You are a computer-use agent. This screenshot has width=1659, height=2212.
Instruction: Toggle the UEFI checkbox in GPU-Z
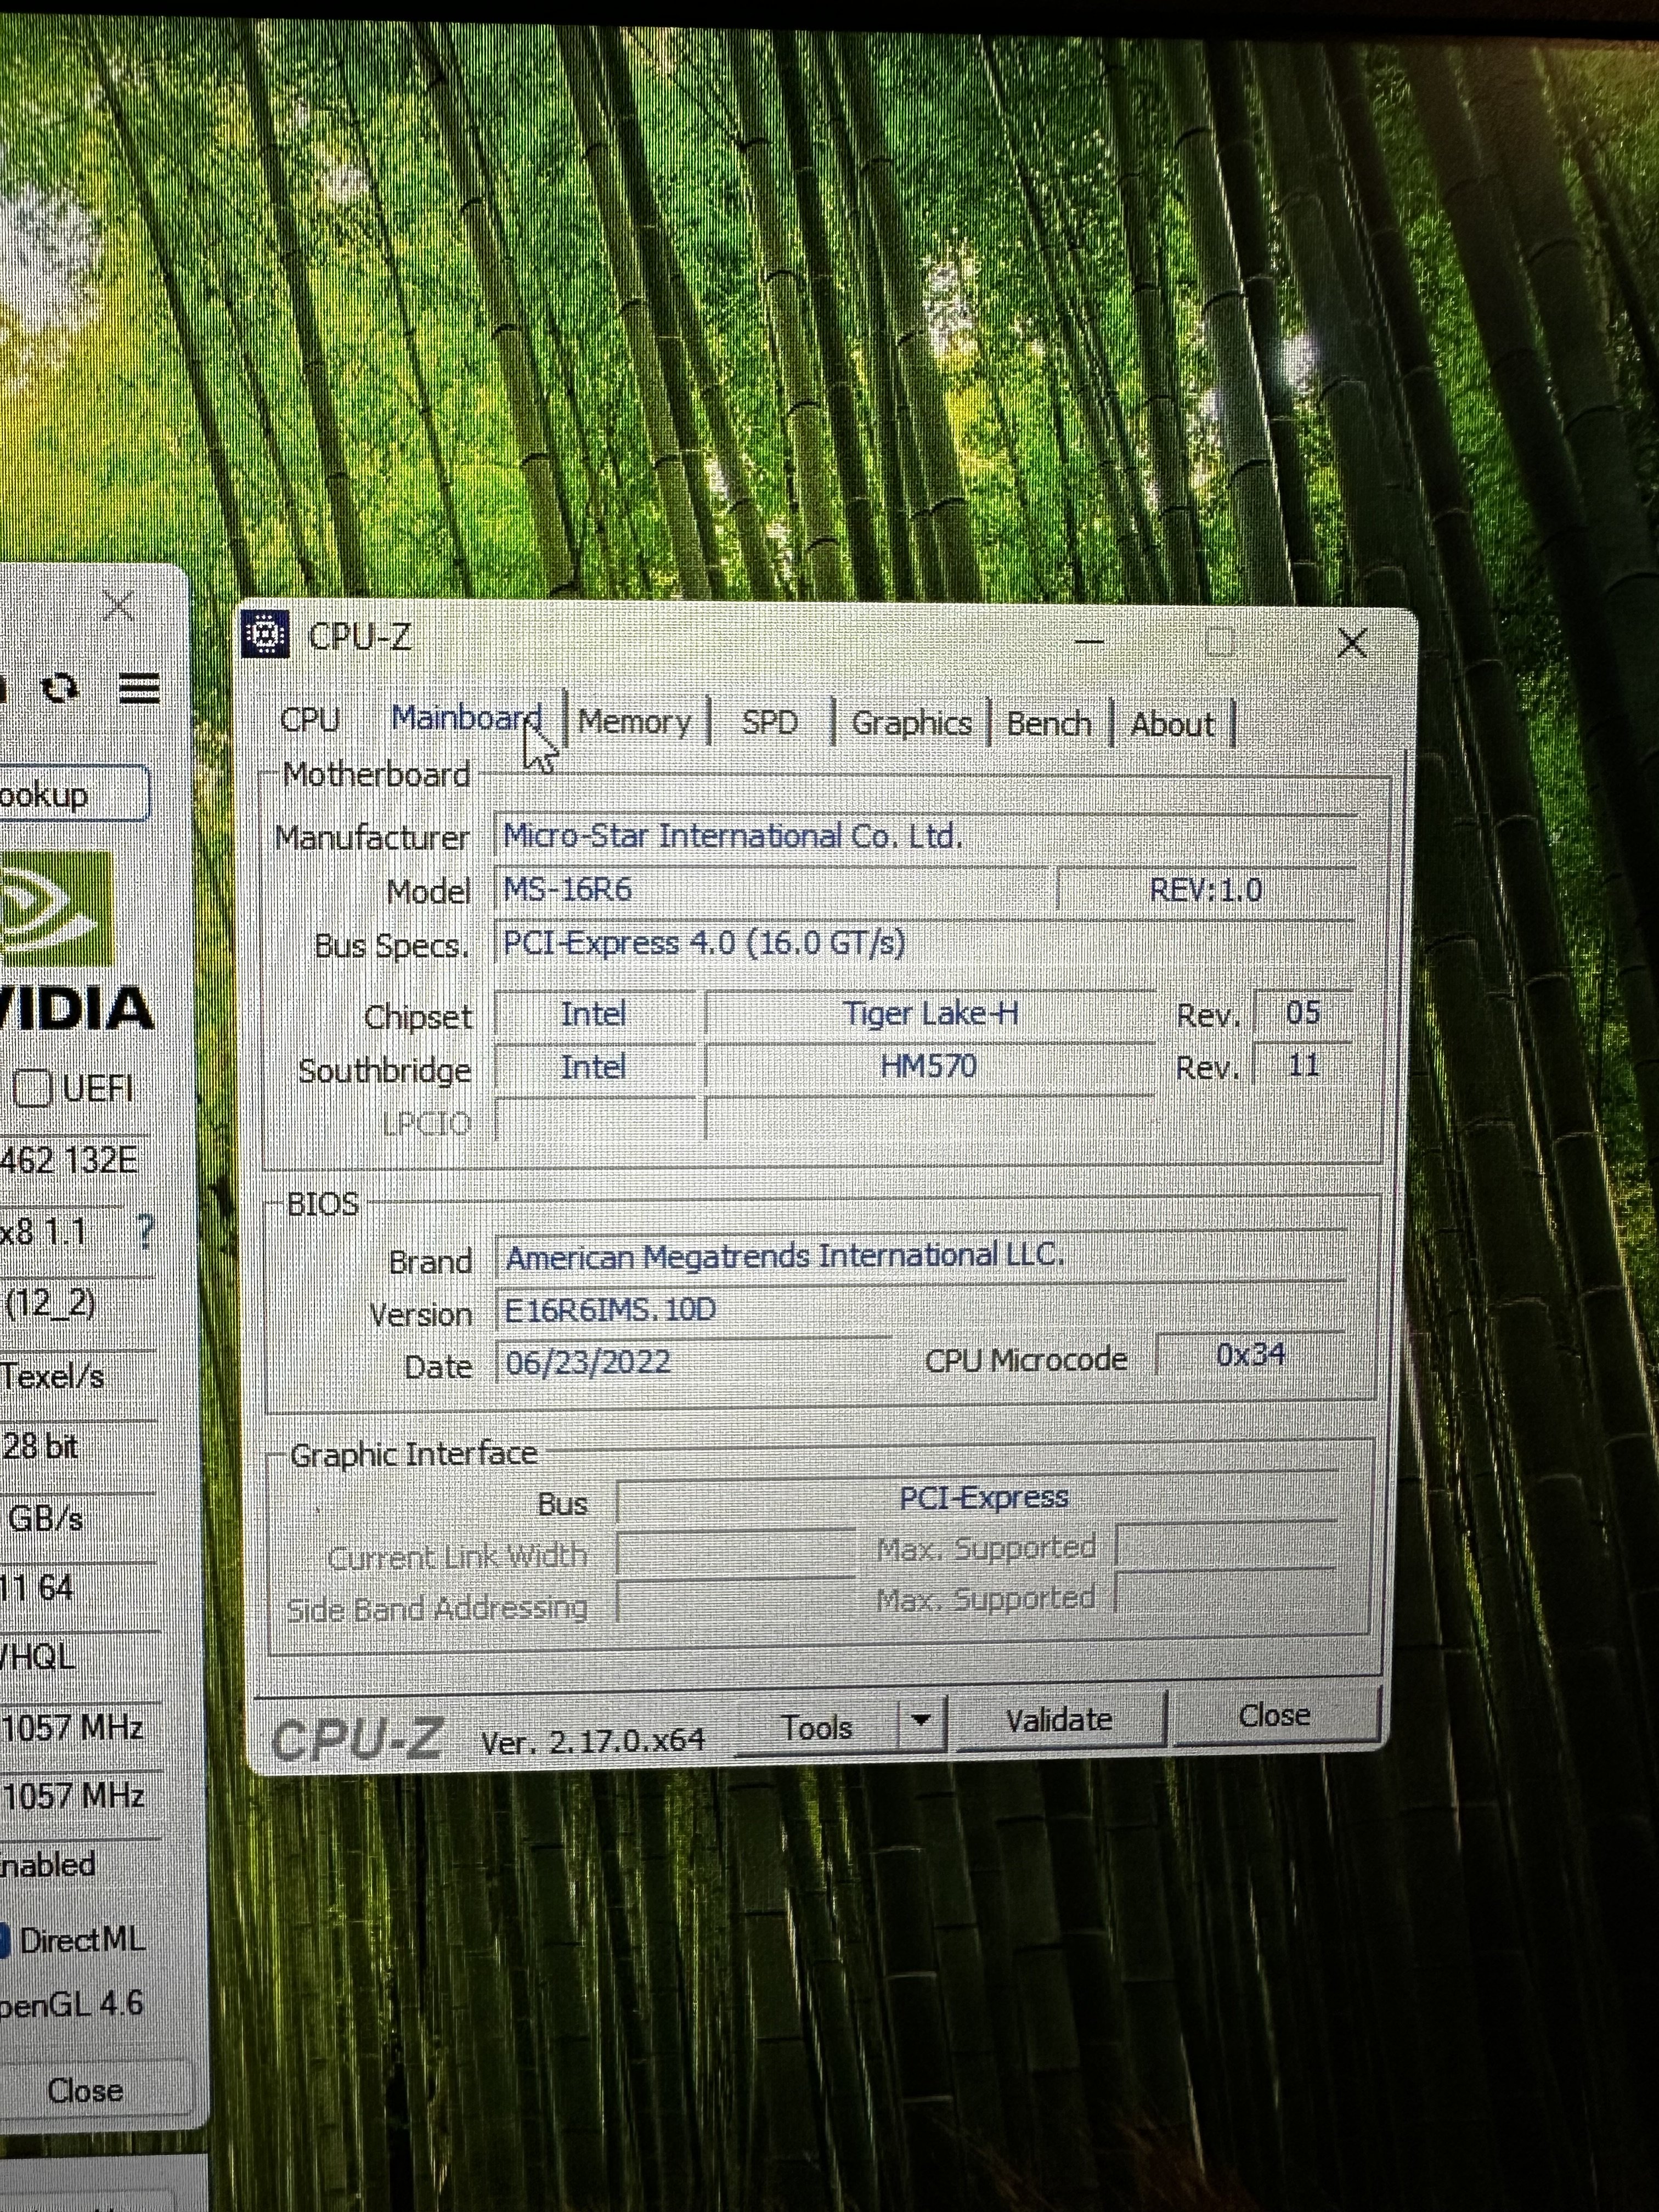[x=32, y=1088]
